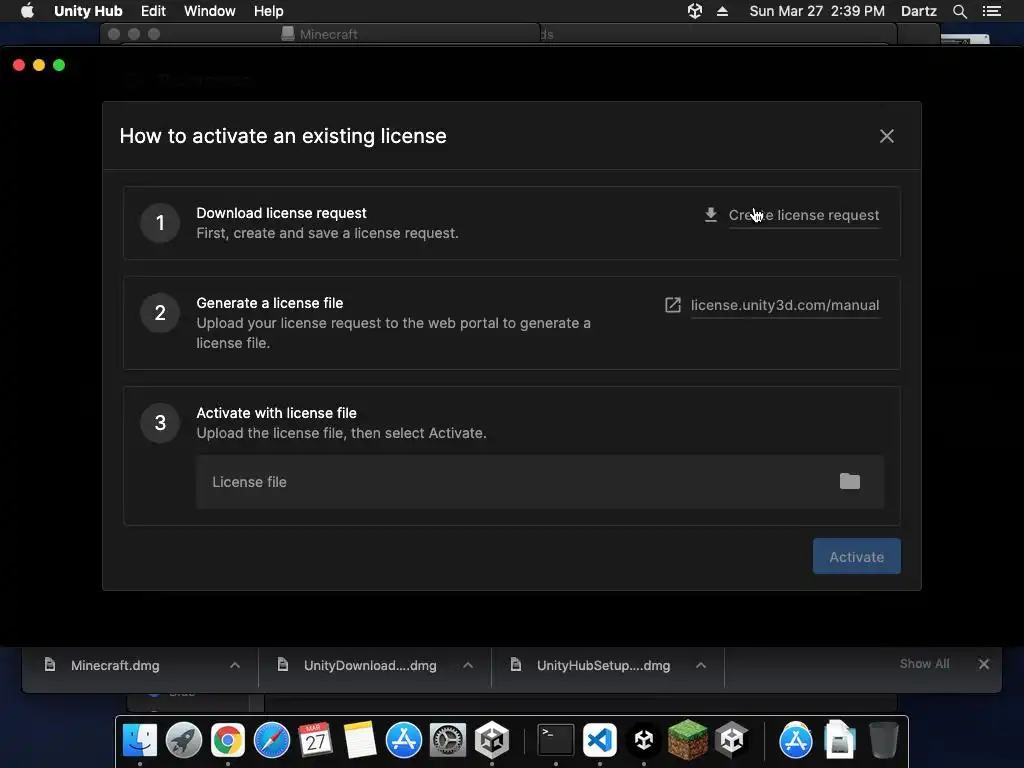The height and width of the screenshot is (768, 1024).
Task: Open Calendar from the Dock
Action: (315, 740)
